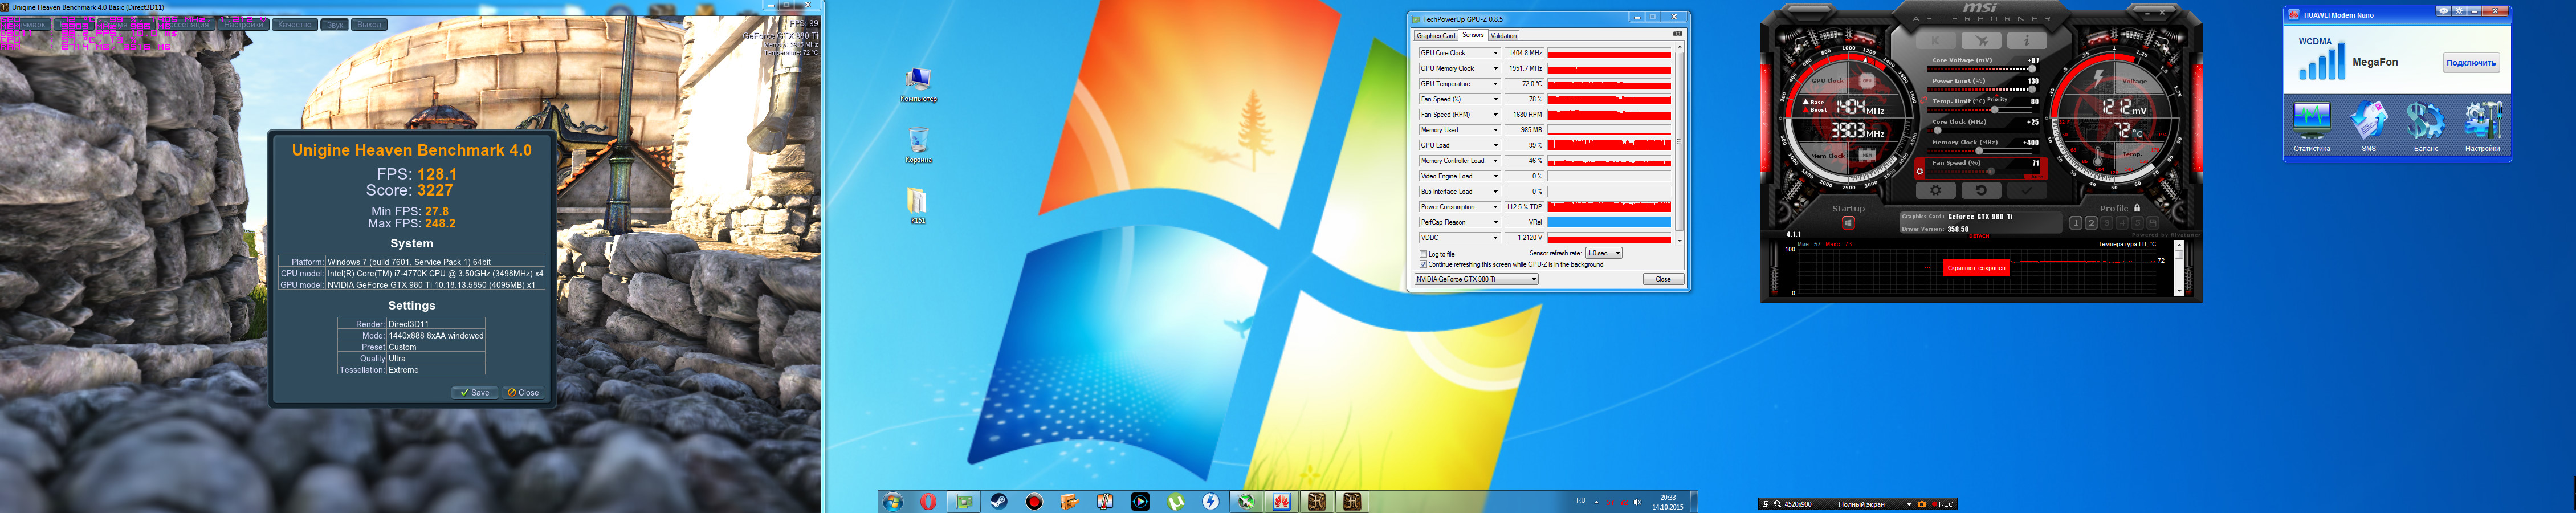Click the Kombustor K button in Afterburner

point(1936,41)
